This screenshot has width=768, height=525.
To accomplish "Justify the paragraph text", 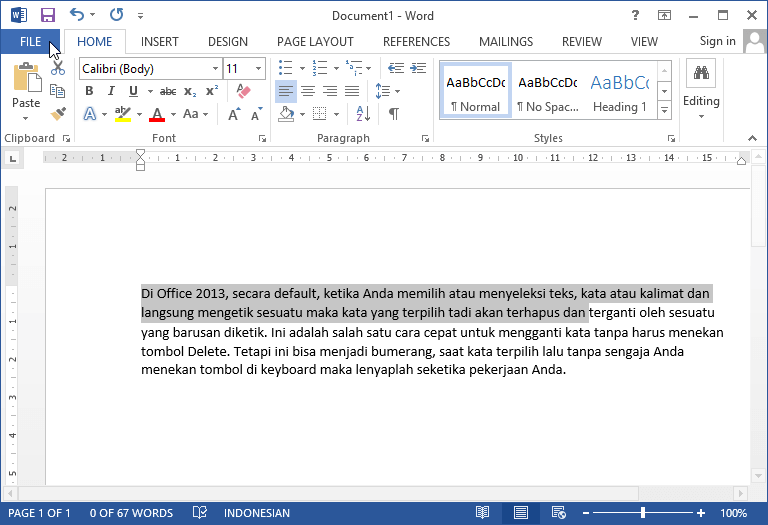I will click(x=352, y=91).
